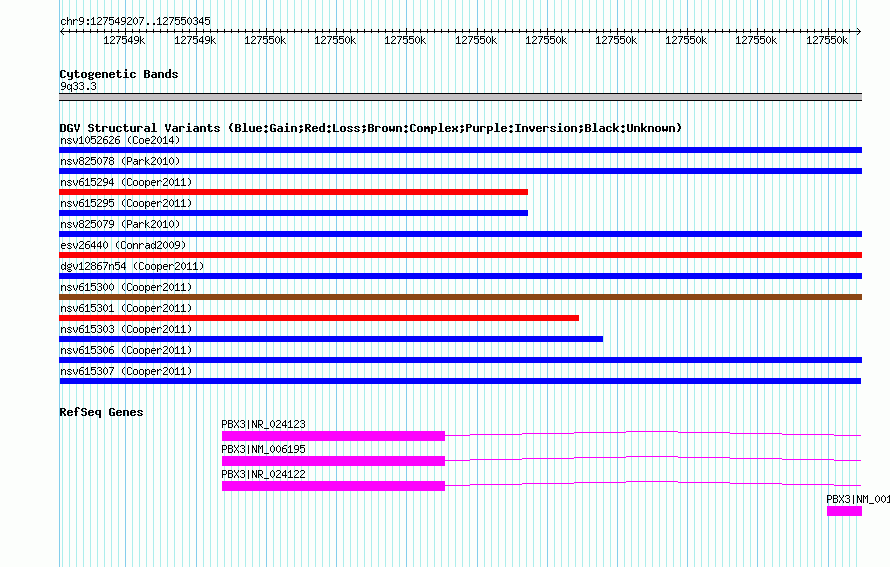Click the dgv12867n54 (Cooper2011) label
This screenshot has height=567, width=890.
pyautogui.click(x=132, y=266)
